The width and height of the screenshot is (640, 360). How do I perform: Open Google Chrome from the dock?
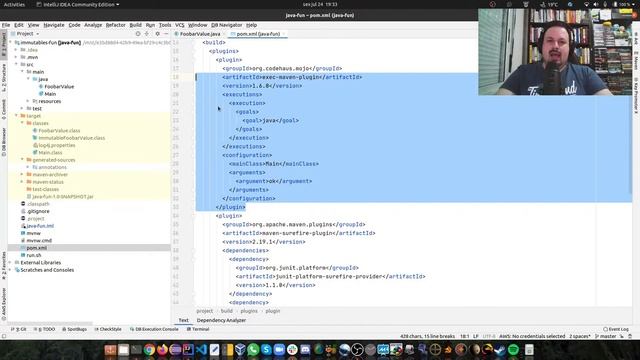(149, 350)
